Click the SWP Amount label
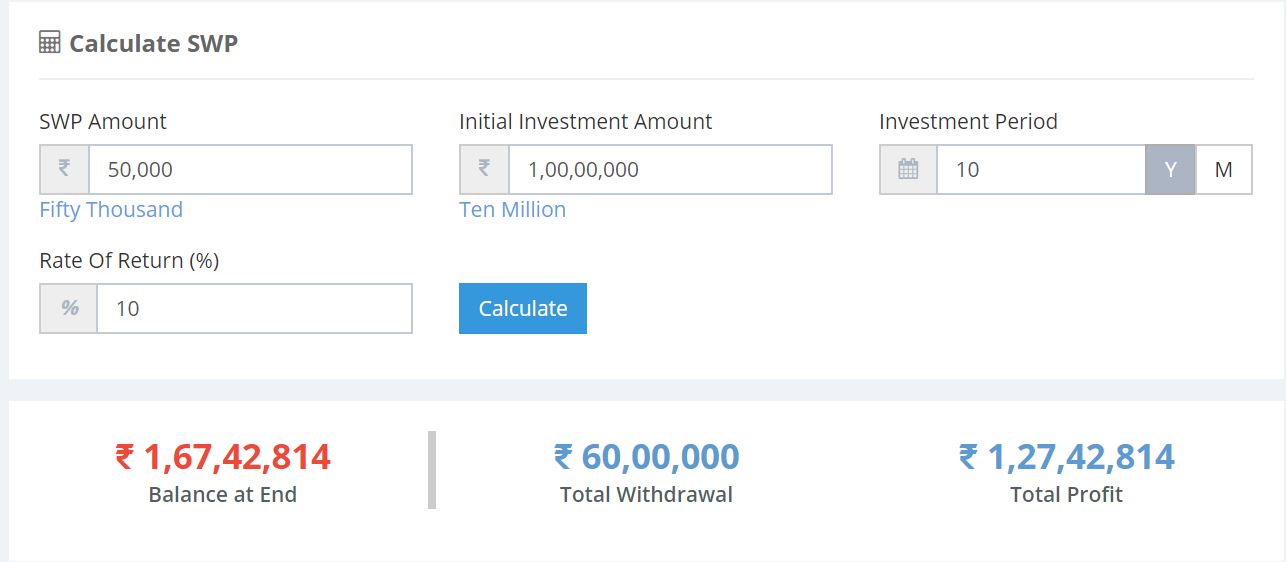 coord(103,122)
